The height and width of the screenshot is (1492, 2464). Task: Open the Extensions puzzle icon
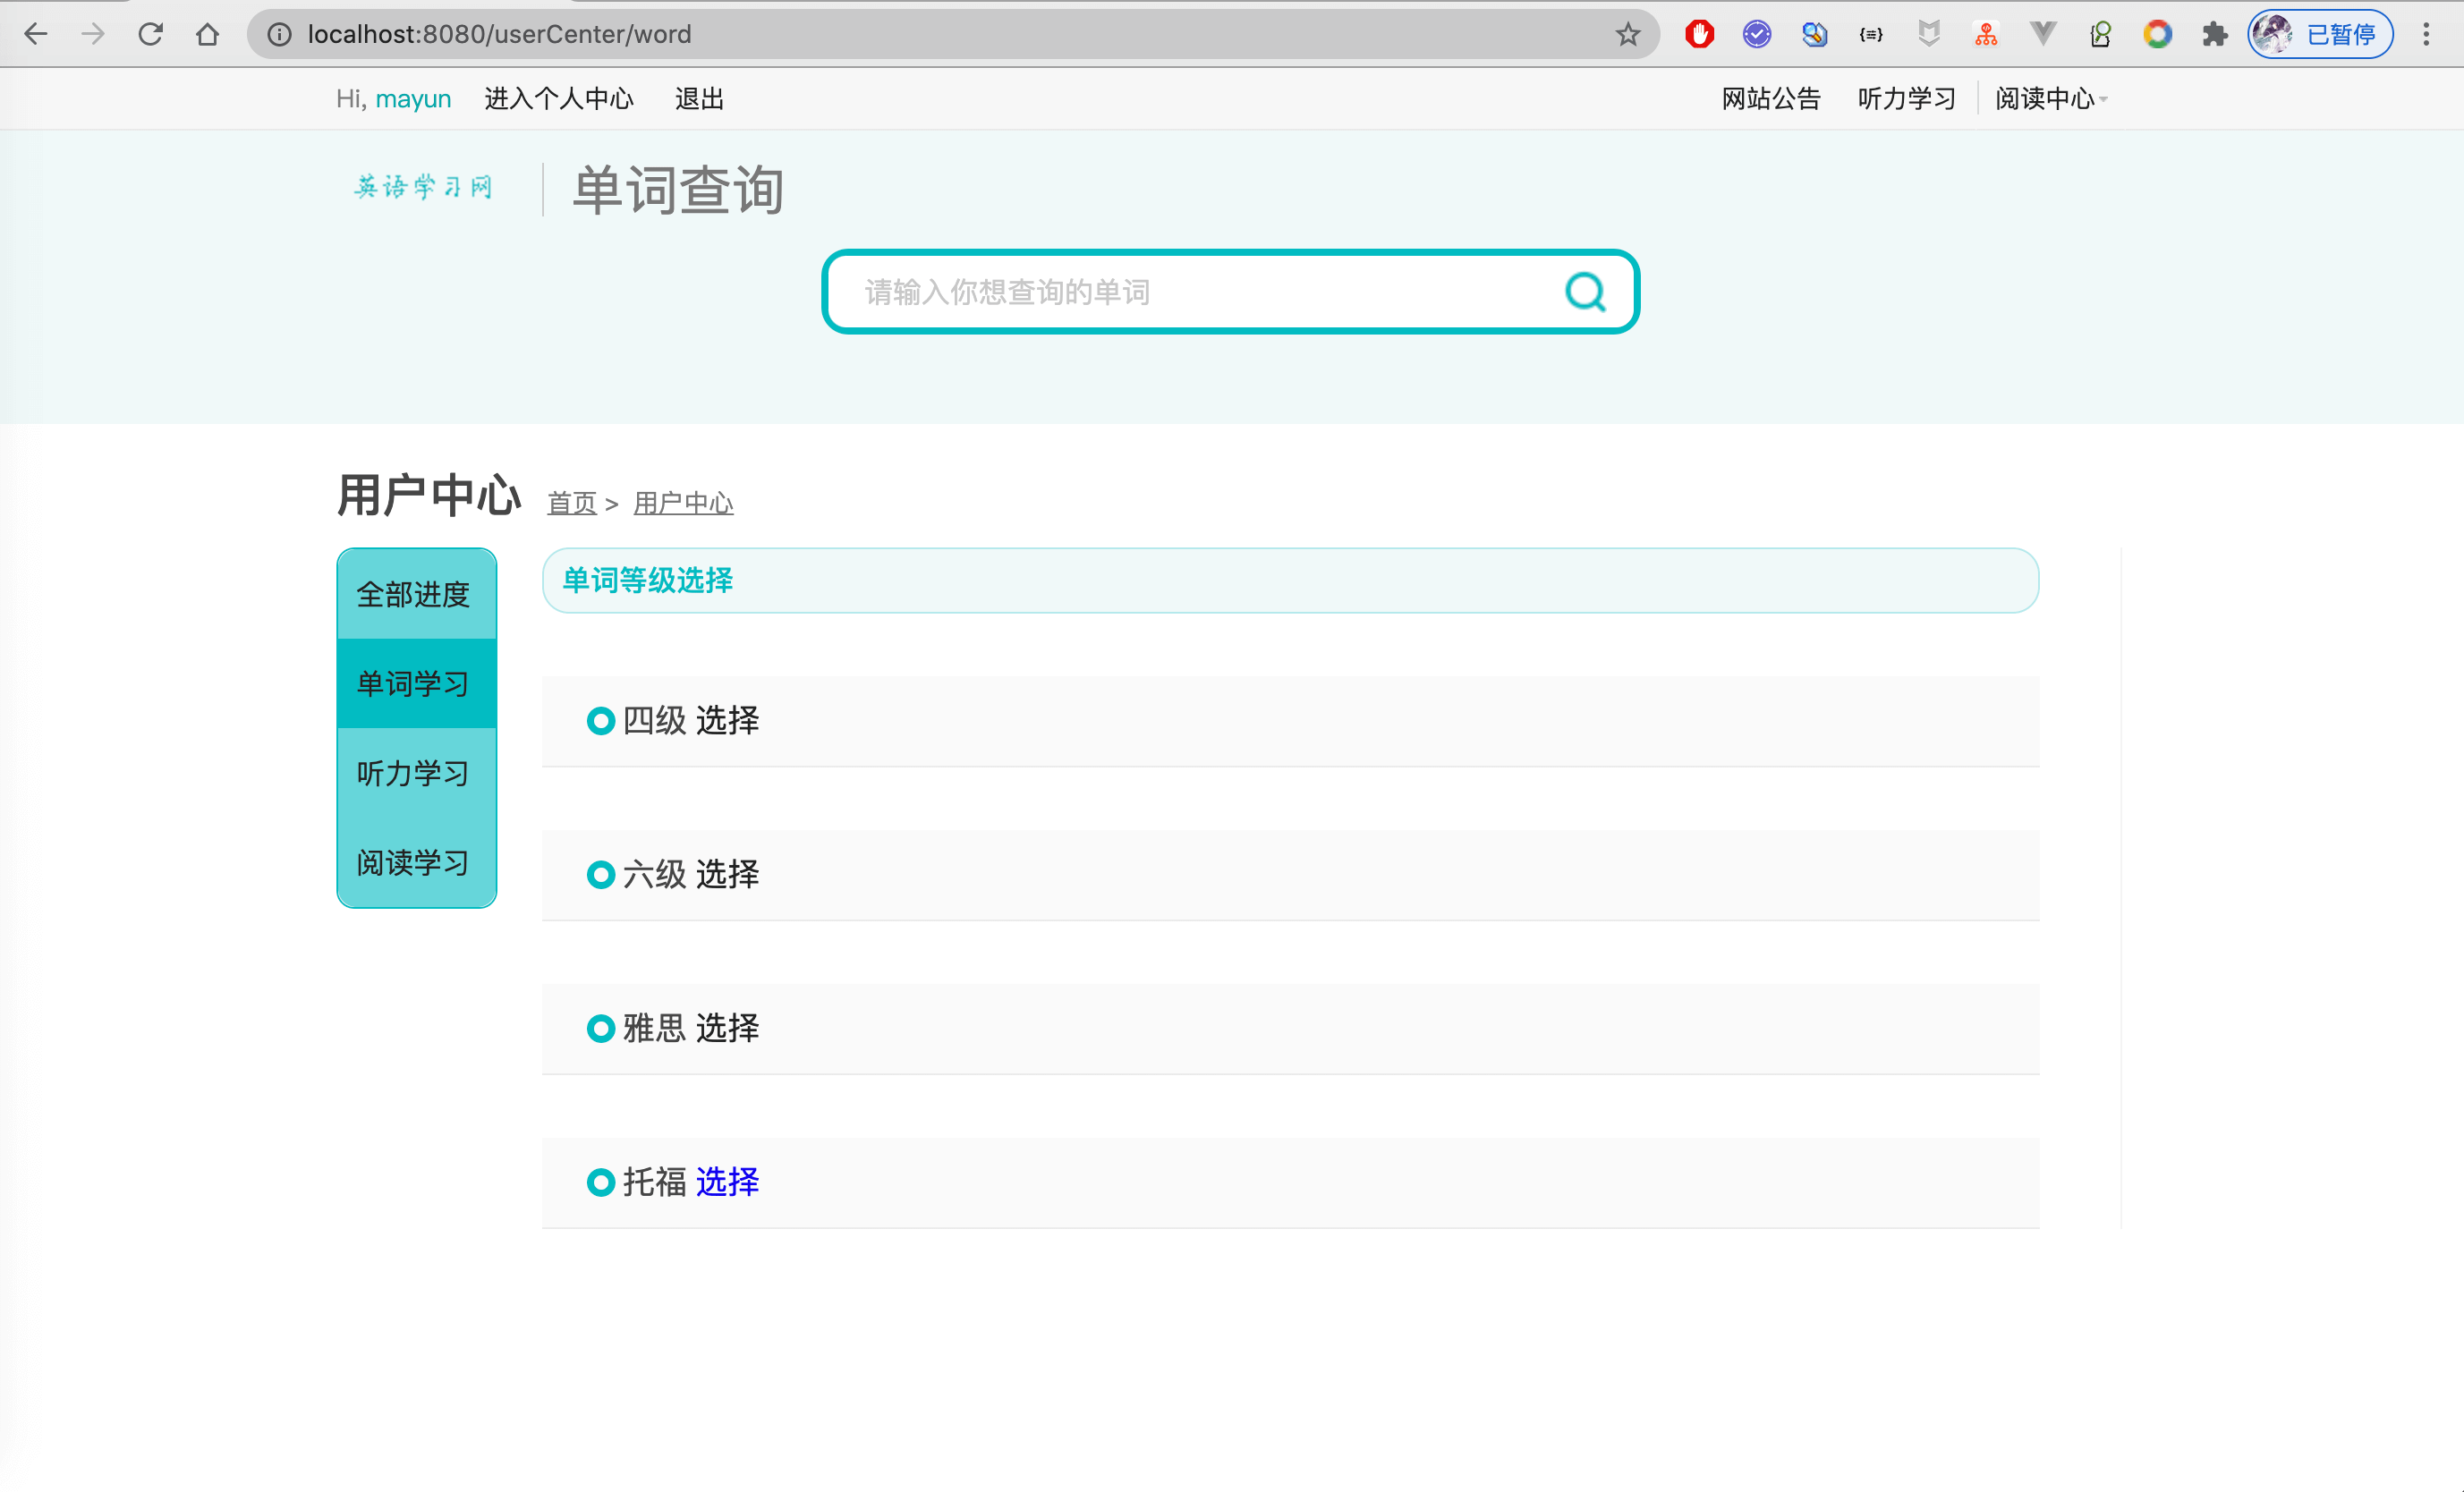click(x=2214, y=34)
